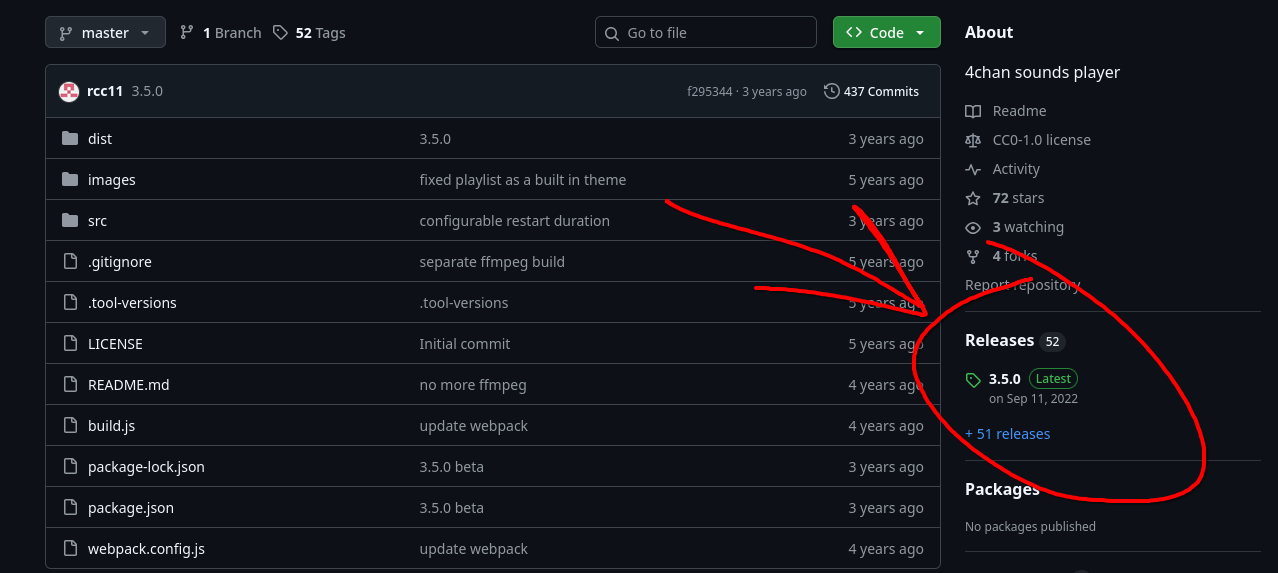Open the build.js file
1278x573 pixels.
[x=111, y=426]
